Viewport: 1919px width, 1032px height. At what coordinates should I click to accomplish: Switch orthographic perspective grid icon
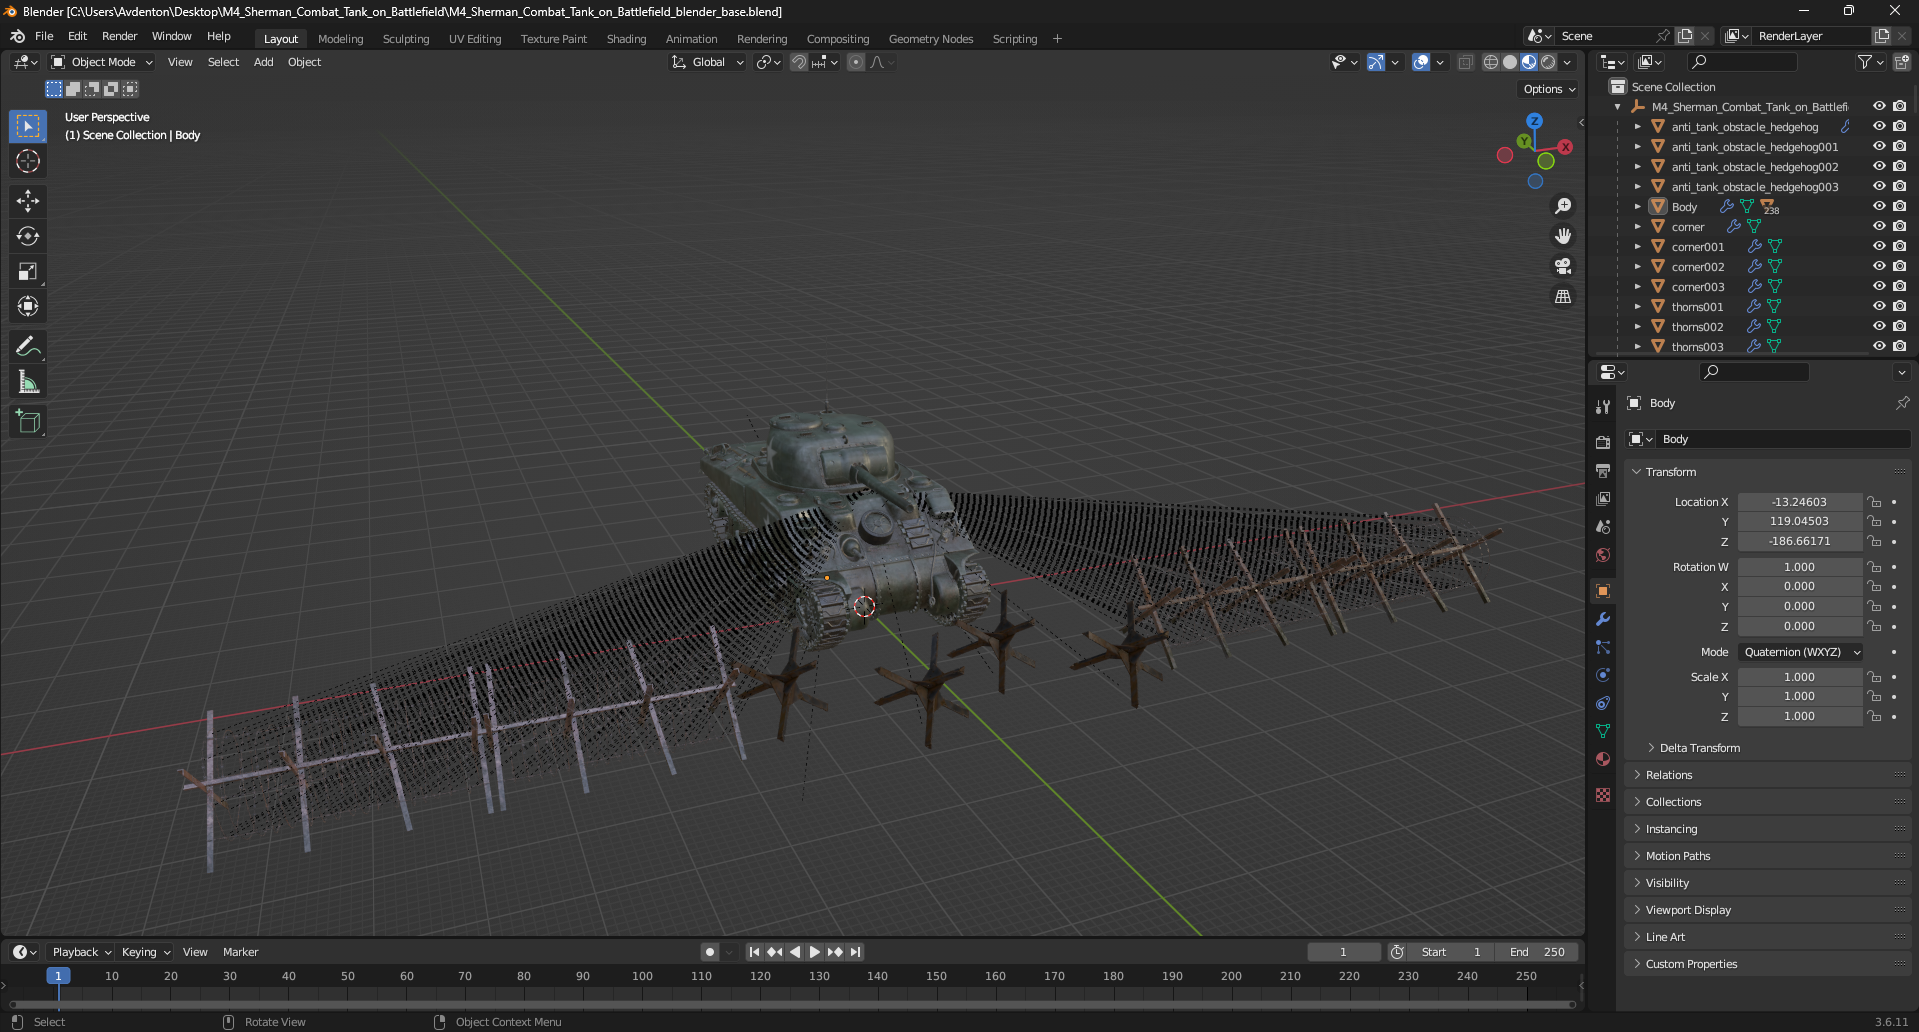tap(1562, 296)
